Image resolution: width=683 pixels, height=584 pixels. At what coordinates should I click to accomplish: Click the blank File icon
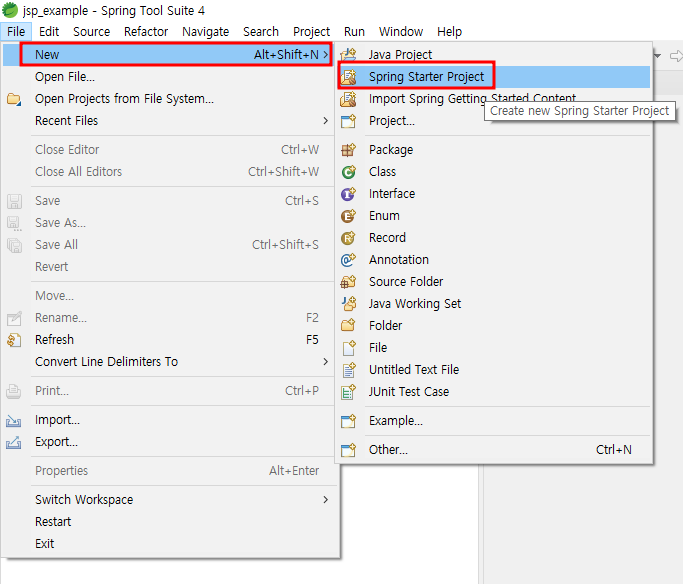coord(348,348)
